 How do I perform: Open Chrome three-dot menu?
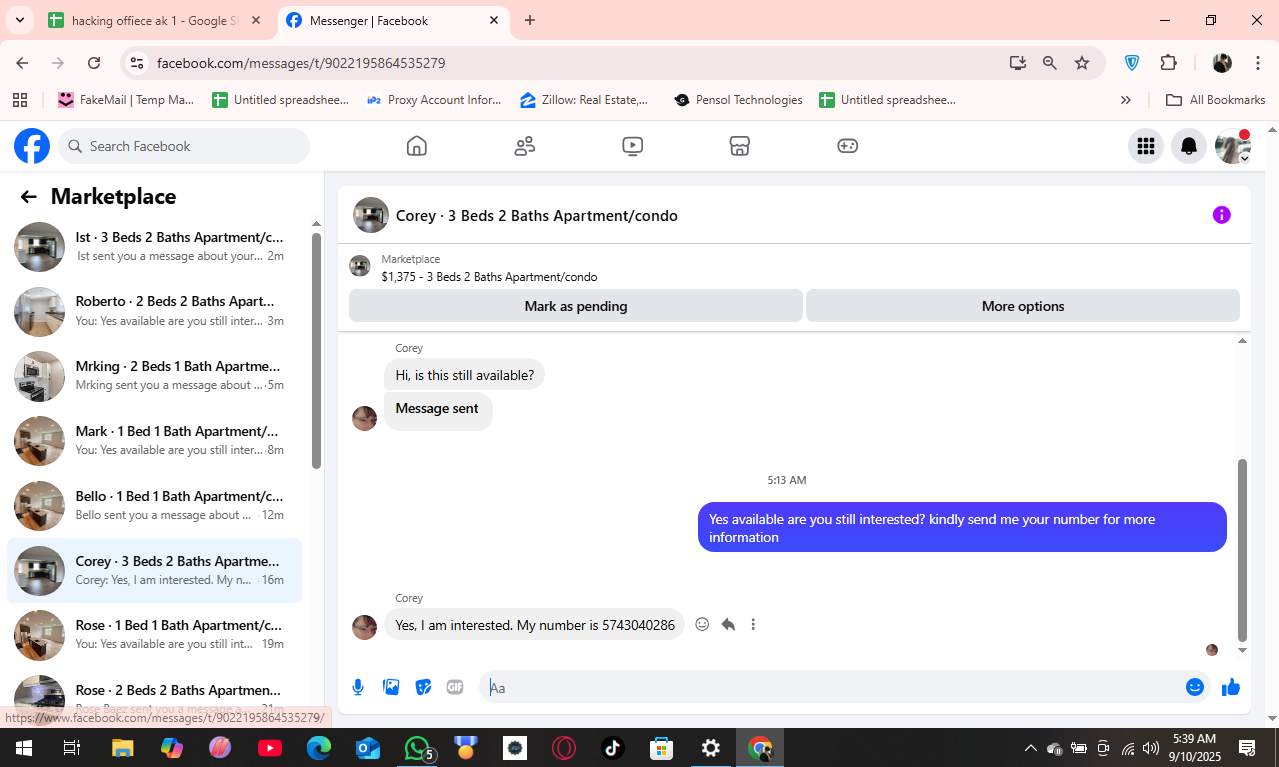[1258, 63]
